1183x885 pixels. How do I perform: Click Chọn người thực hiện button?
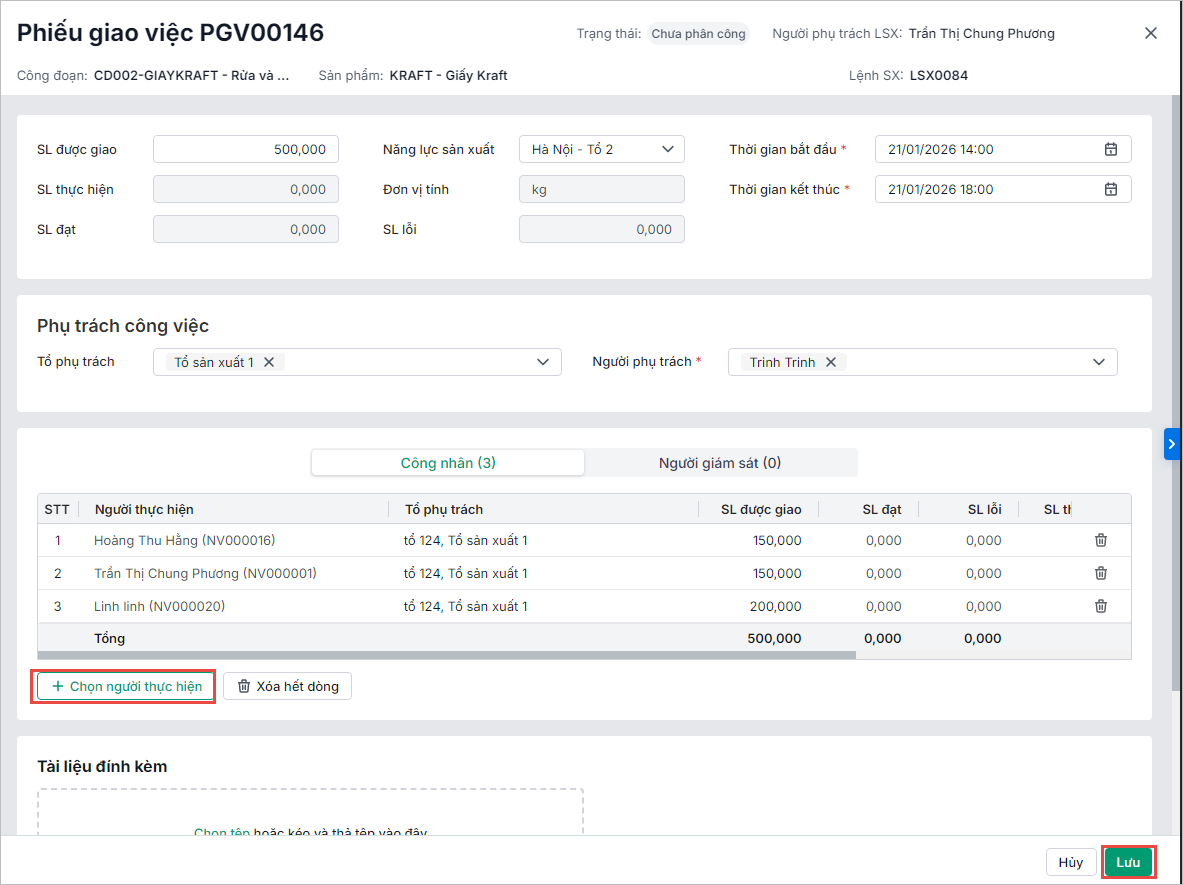pos(126,686)
